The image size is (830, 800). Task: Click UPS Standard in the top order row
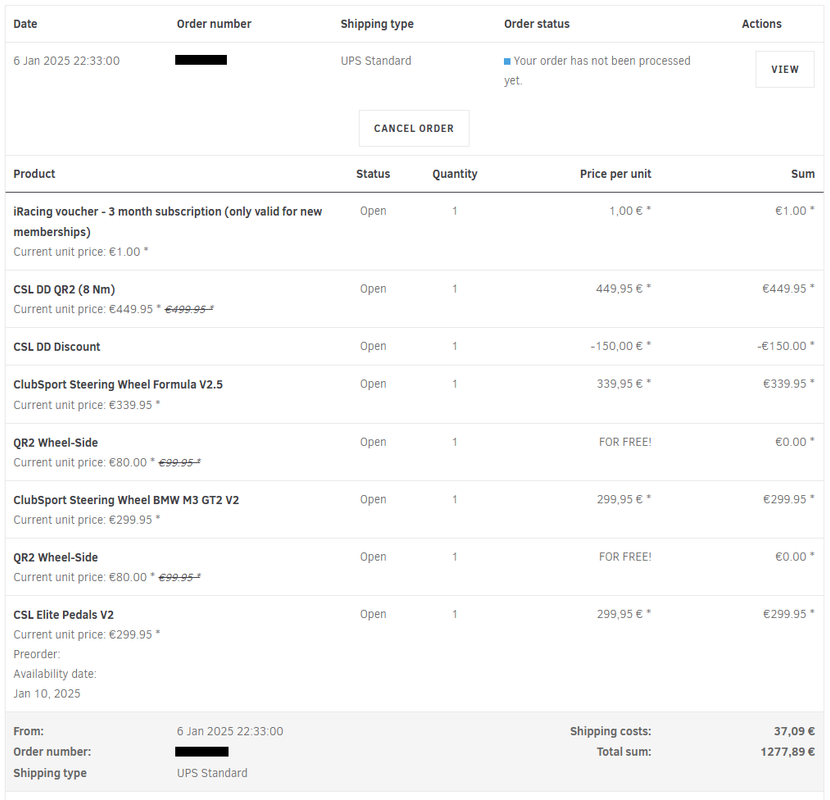pos(376,61)
